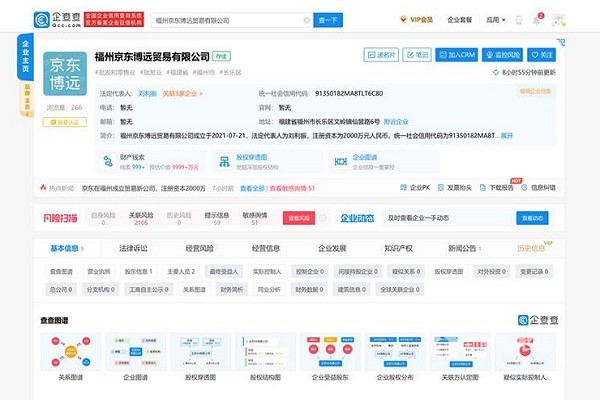Open the 历史信息 VIP tab

coord(534,248)
